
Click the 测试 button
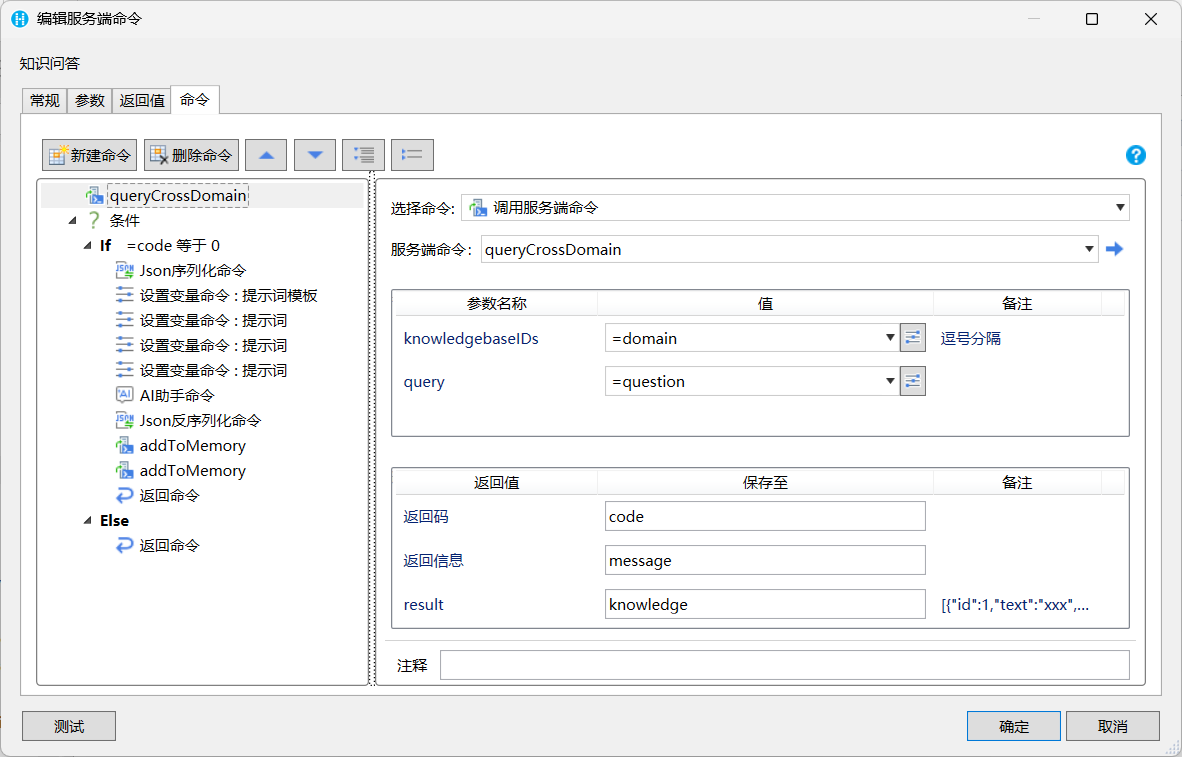coord(69,726)
